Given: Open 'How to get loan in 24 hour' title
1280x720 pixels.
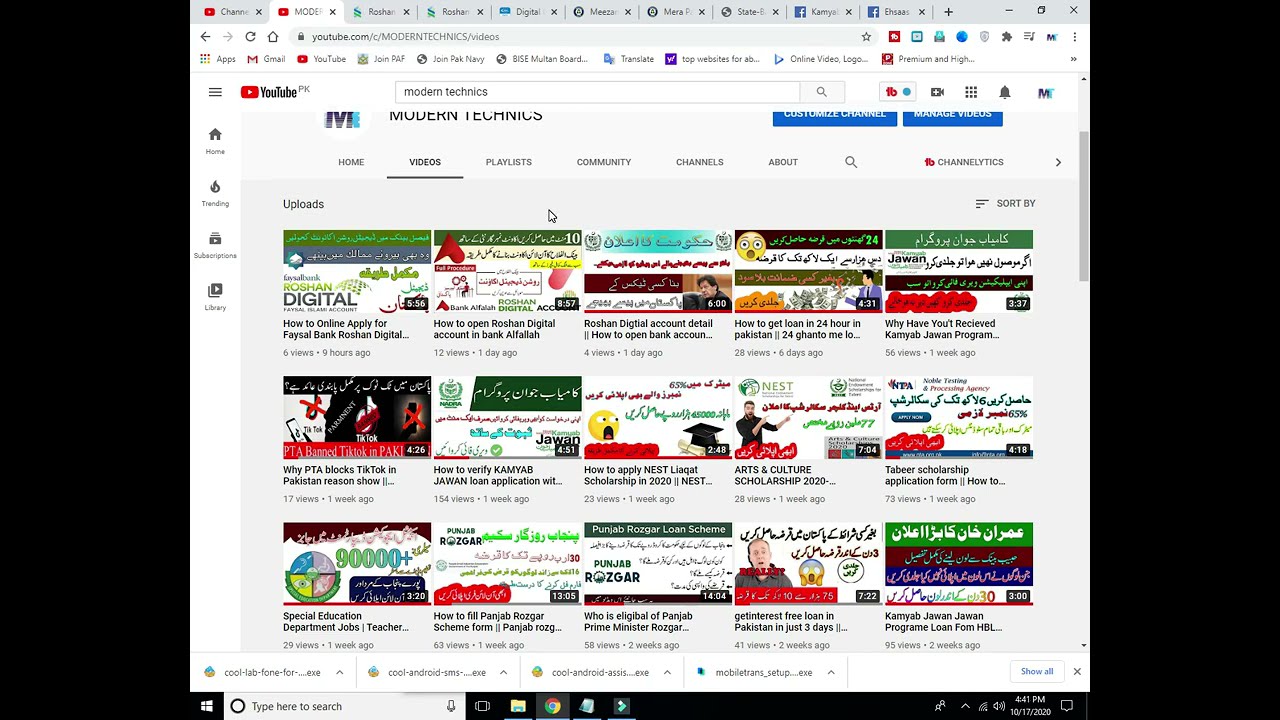Looking at the screenshot, I should 798,329.
